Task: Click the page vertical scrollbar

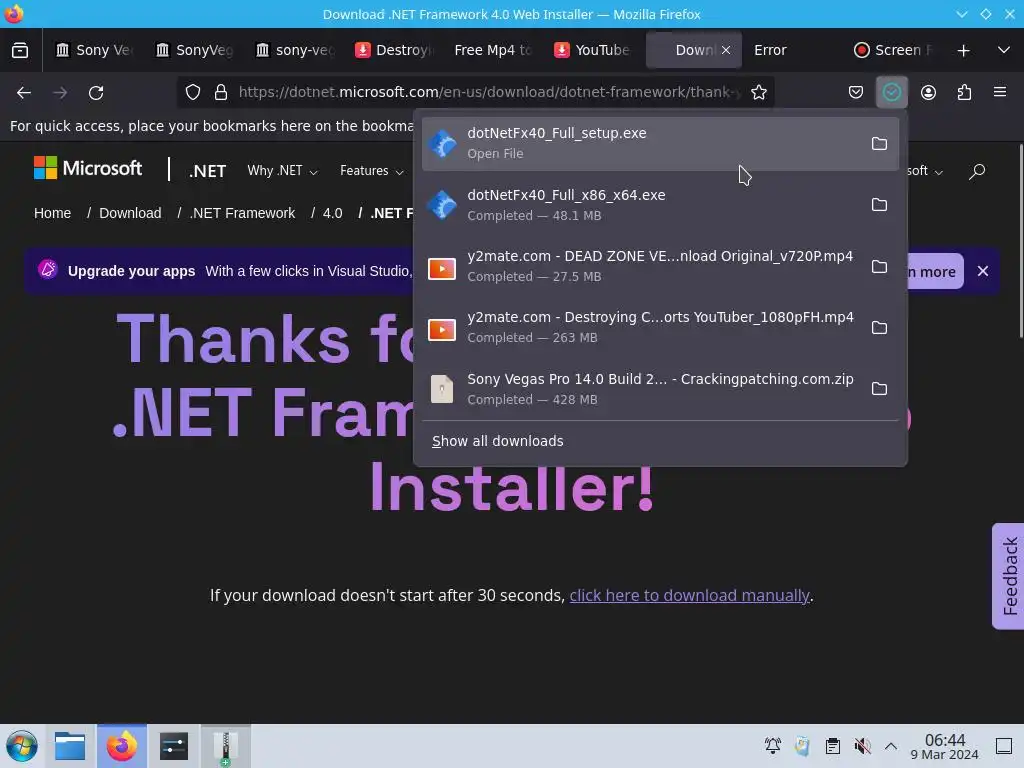Action: click(1019, 242)
